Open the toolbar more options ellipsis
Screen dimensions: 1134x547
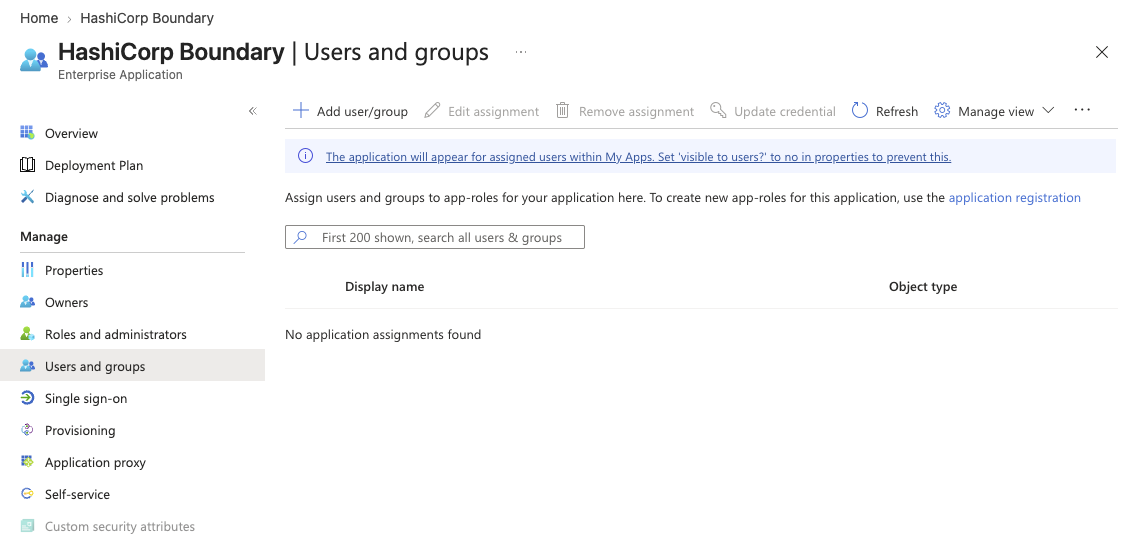pos(1082,110)
